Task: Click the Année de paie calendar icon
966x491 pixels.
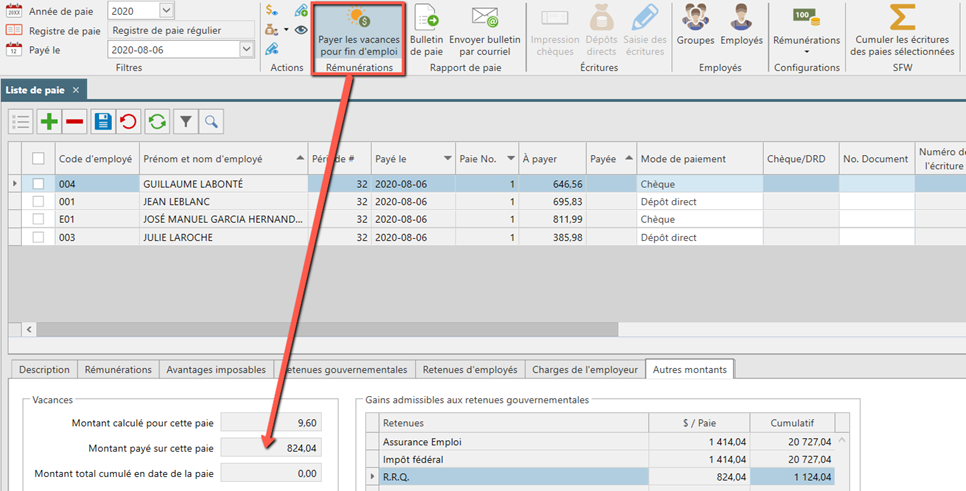Action: (14, 10)
